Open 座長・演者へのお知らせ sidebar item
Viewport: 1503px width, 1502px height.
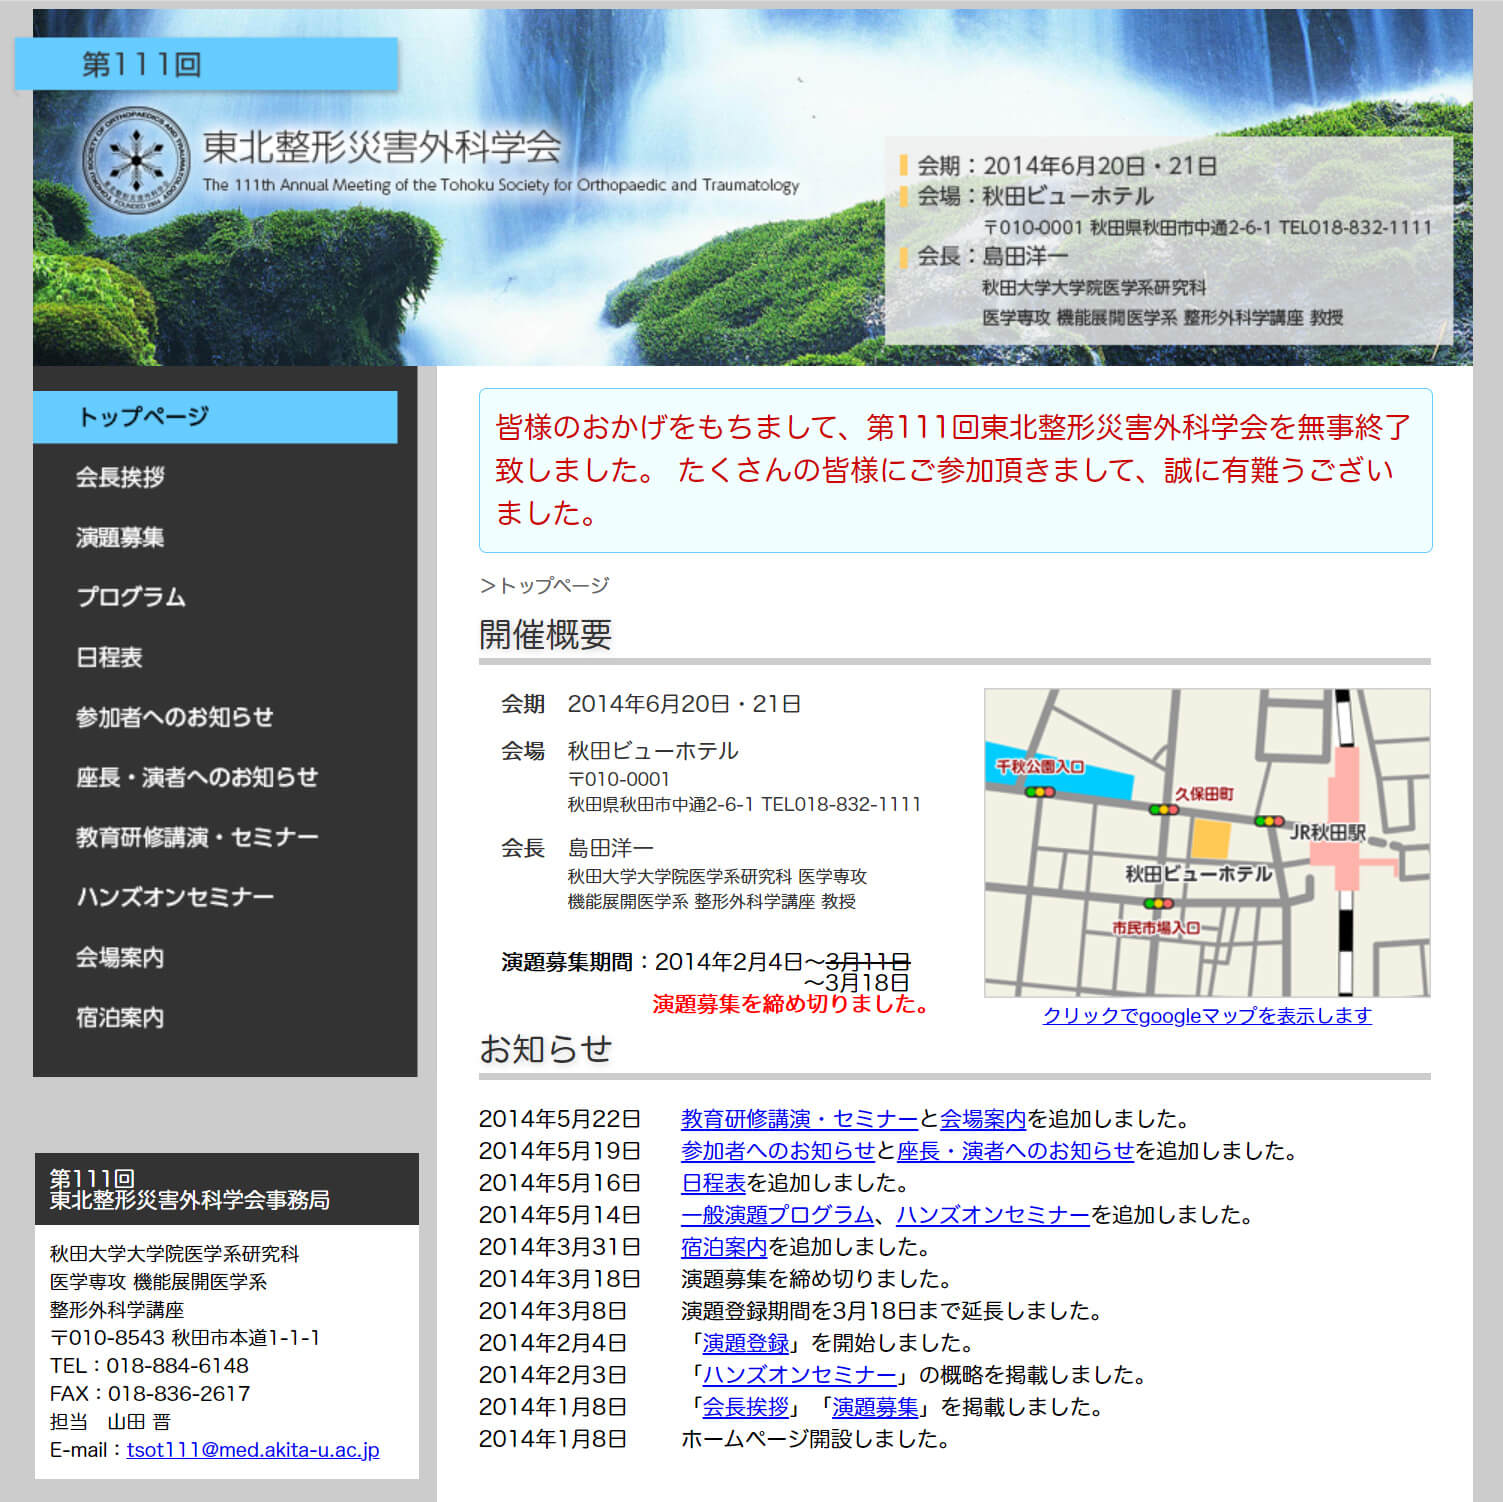(197, 777)
